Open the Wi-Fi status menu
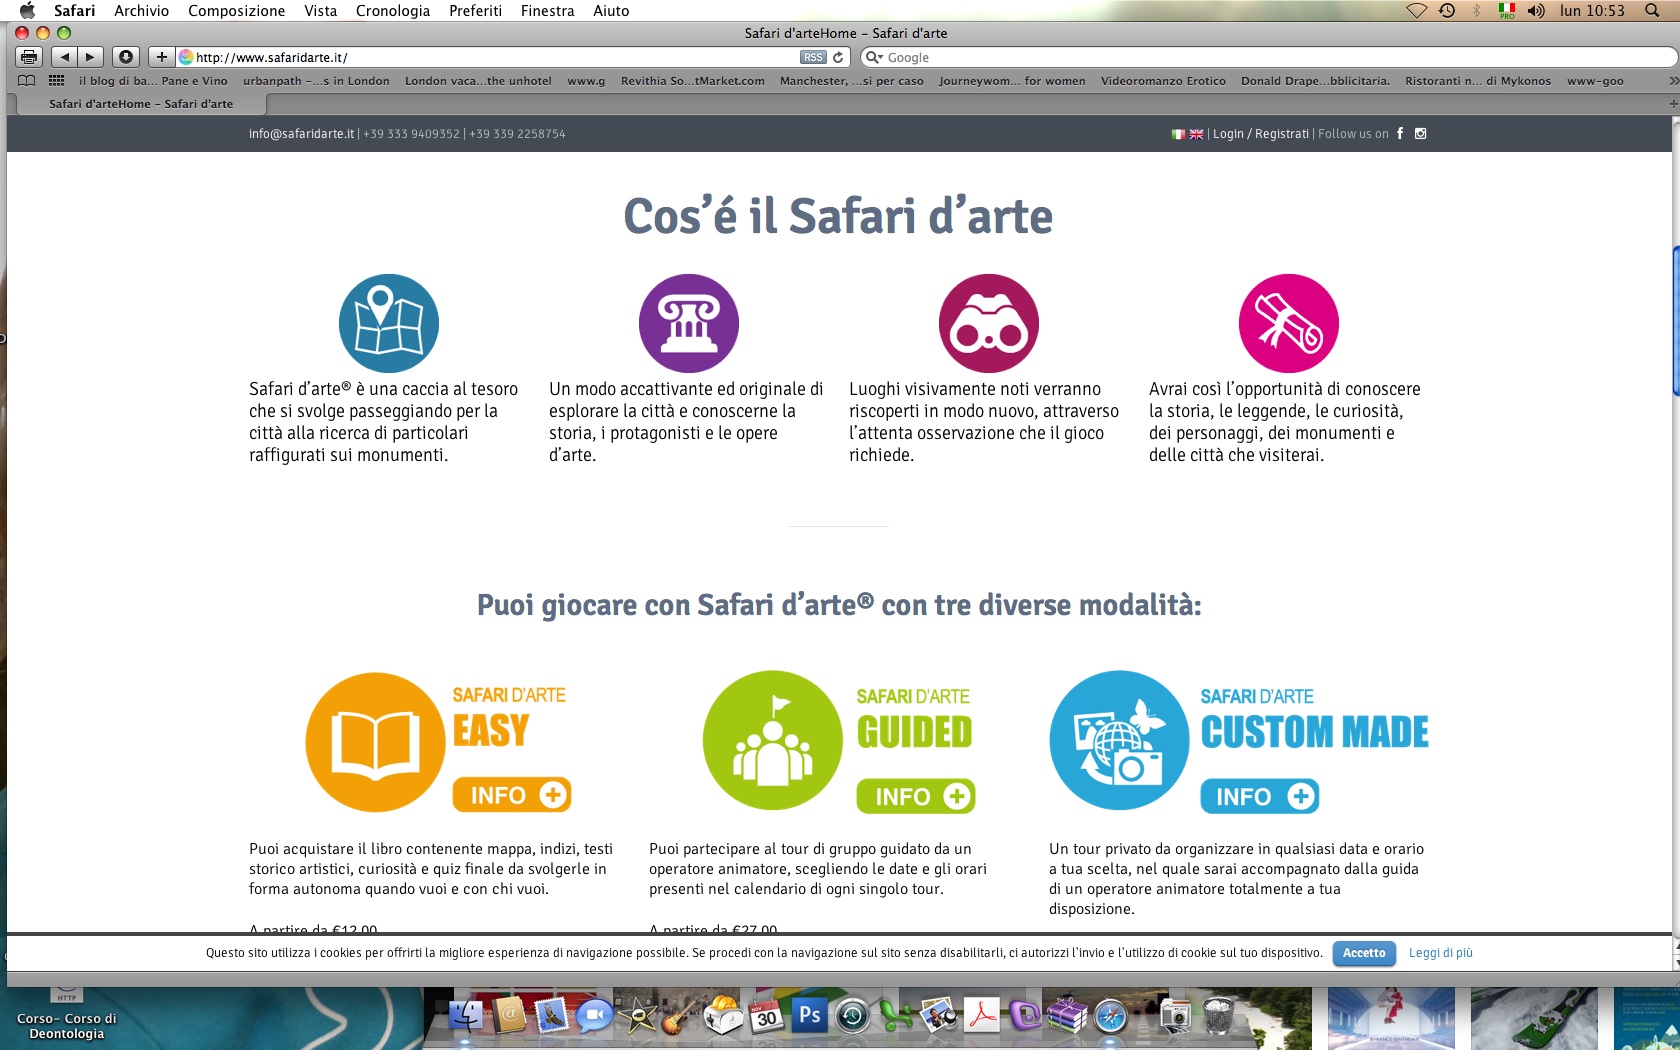This screenshot has height=1050, width=1680. [1417, 11]
